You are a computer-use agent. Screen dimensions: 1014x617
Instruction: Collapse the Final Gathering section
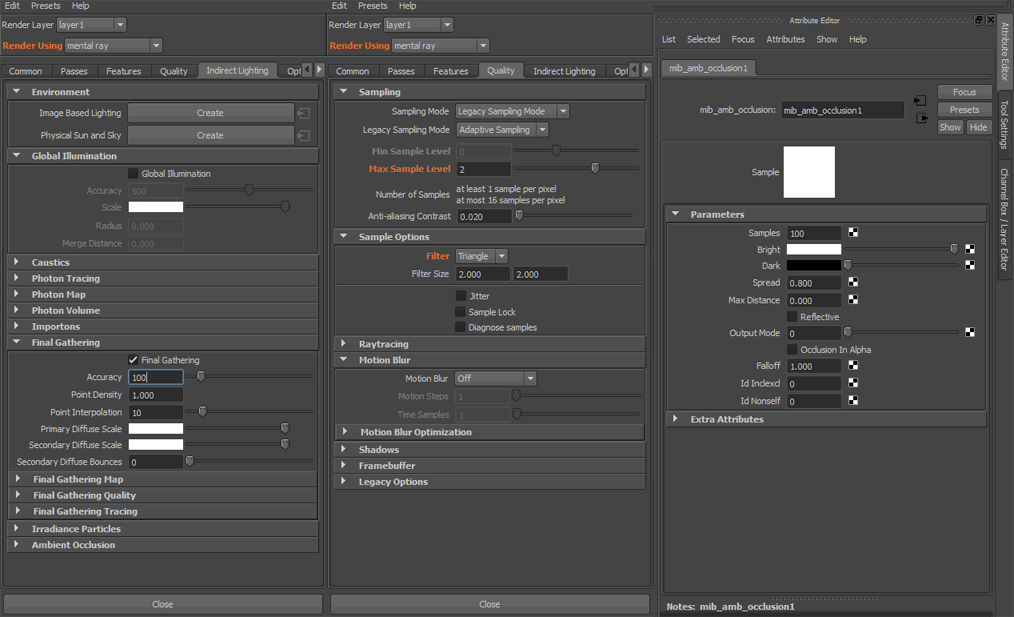pyautogui.click(x=17, y=342)
